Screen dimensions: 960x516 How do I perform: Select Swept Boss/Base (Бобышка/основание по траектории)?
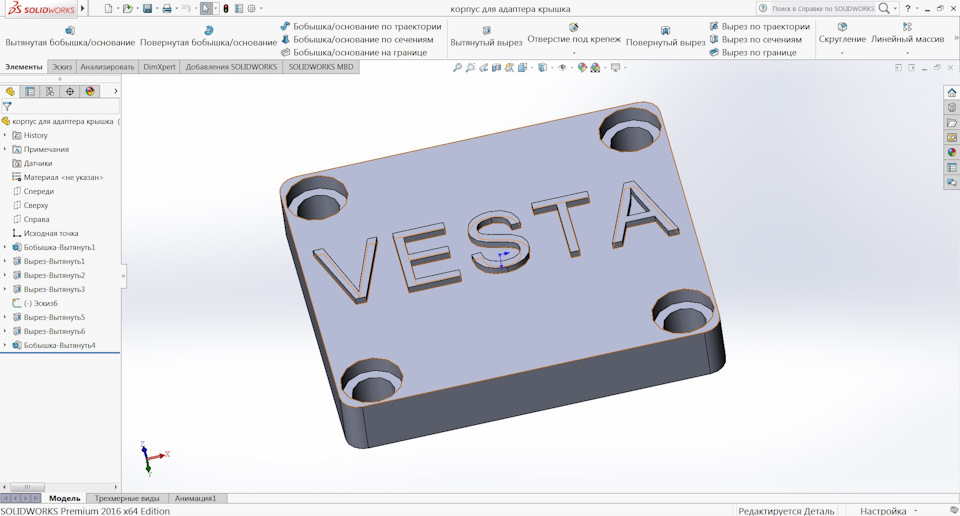[x=361, y=26]
